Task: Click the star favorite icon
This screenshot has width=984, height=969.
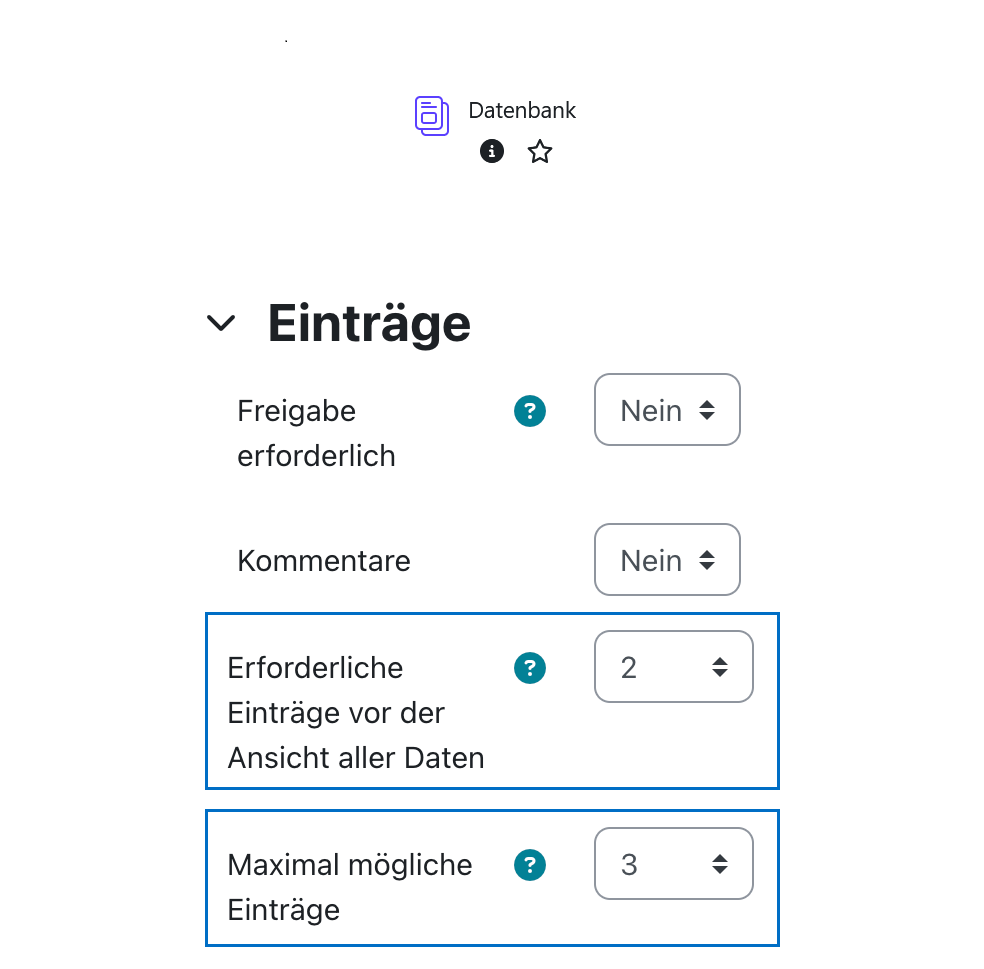Action: click(x=539, y=151)
